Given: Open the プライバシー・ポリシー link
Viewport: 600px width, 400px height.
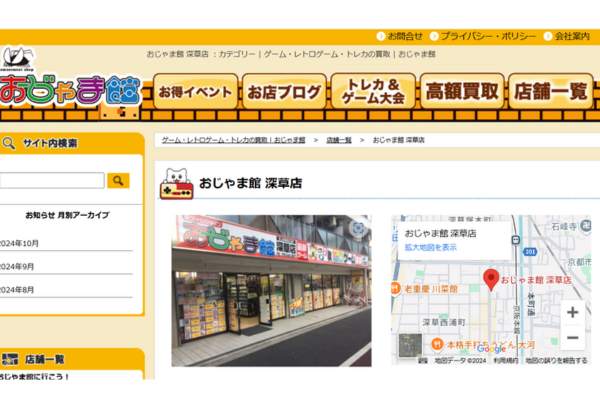Looking at the screenshot, I should [483, 36].
